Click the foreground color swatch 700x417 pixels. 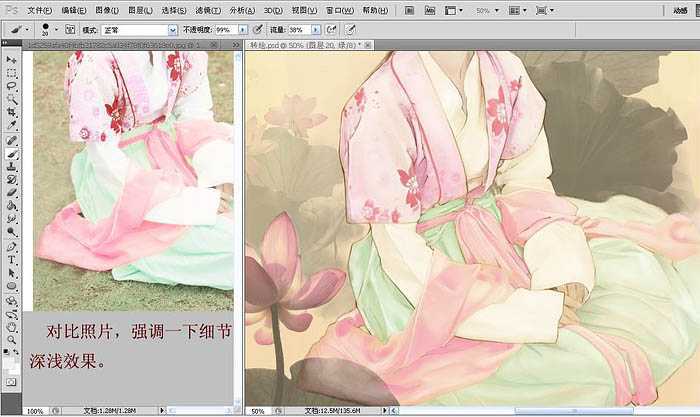tap(8, 364)
